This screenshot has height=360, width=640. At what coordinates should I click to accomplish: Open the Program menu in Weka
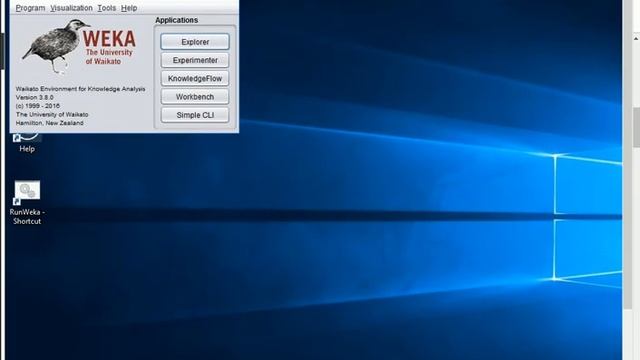pos(30,8)
